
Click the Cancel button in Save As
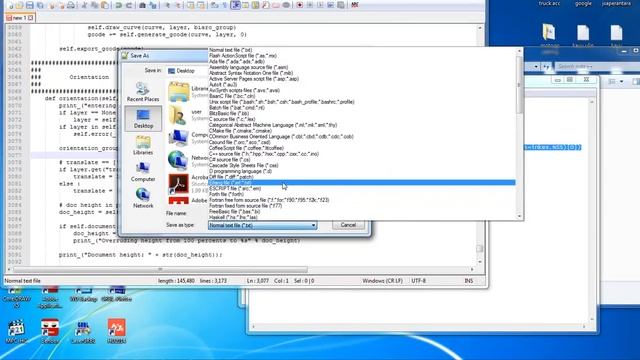pos(348,225)
